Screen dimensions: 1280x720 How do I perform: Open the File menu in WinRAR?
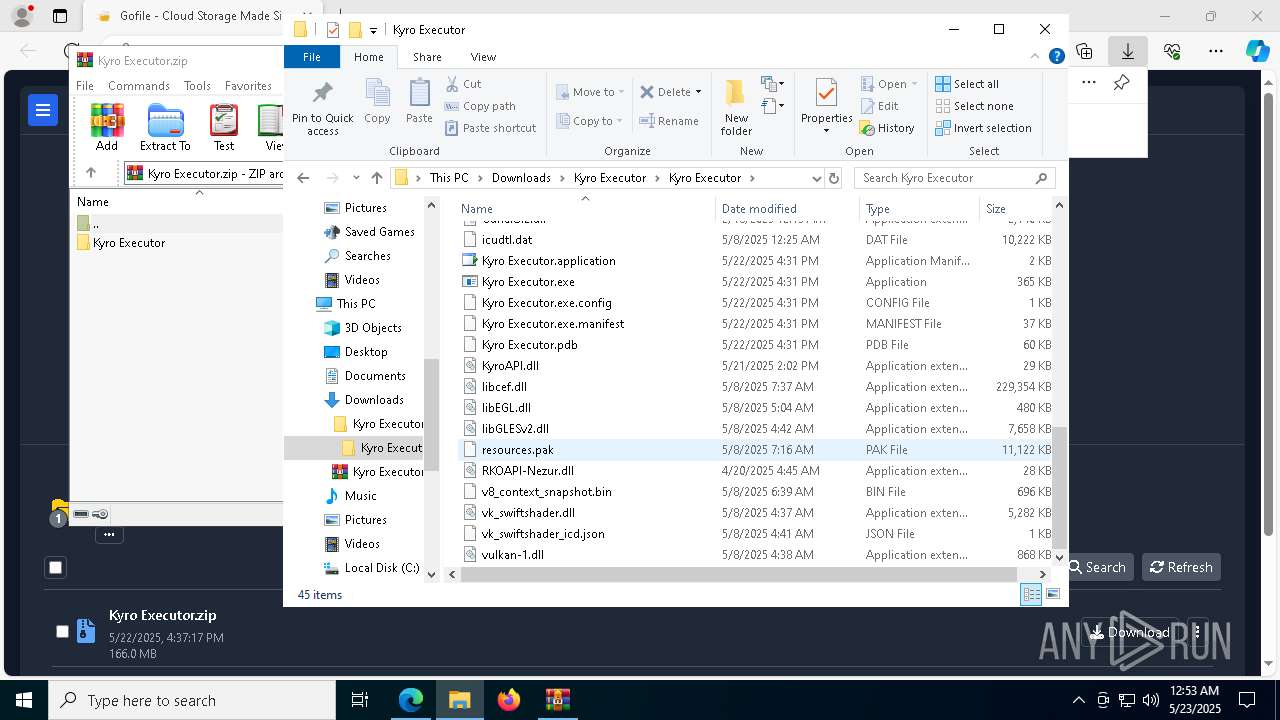pyautogui.click(x=85, y=86)
